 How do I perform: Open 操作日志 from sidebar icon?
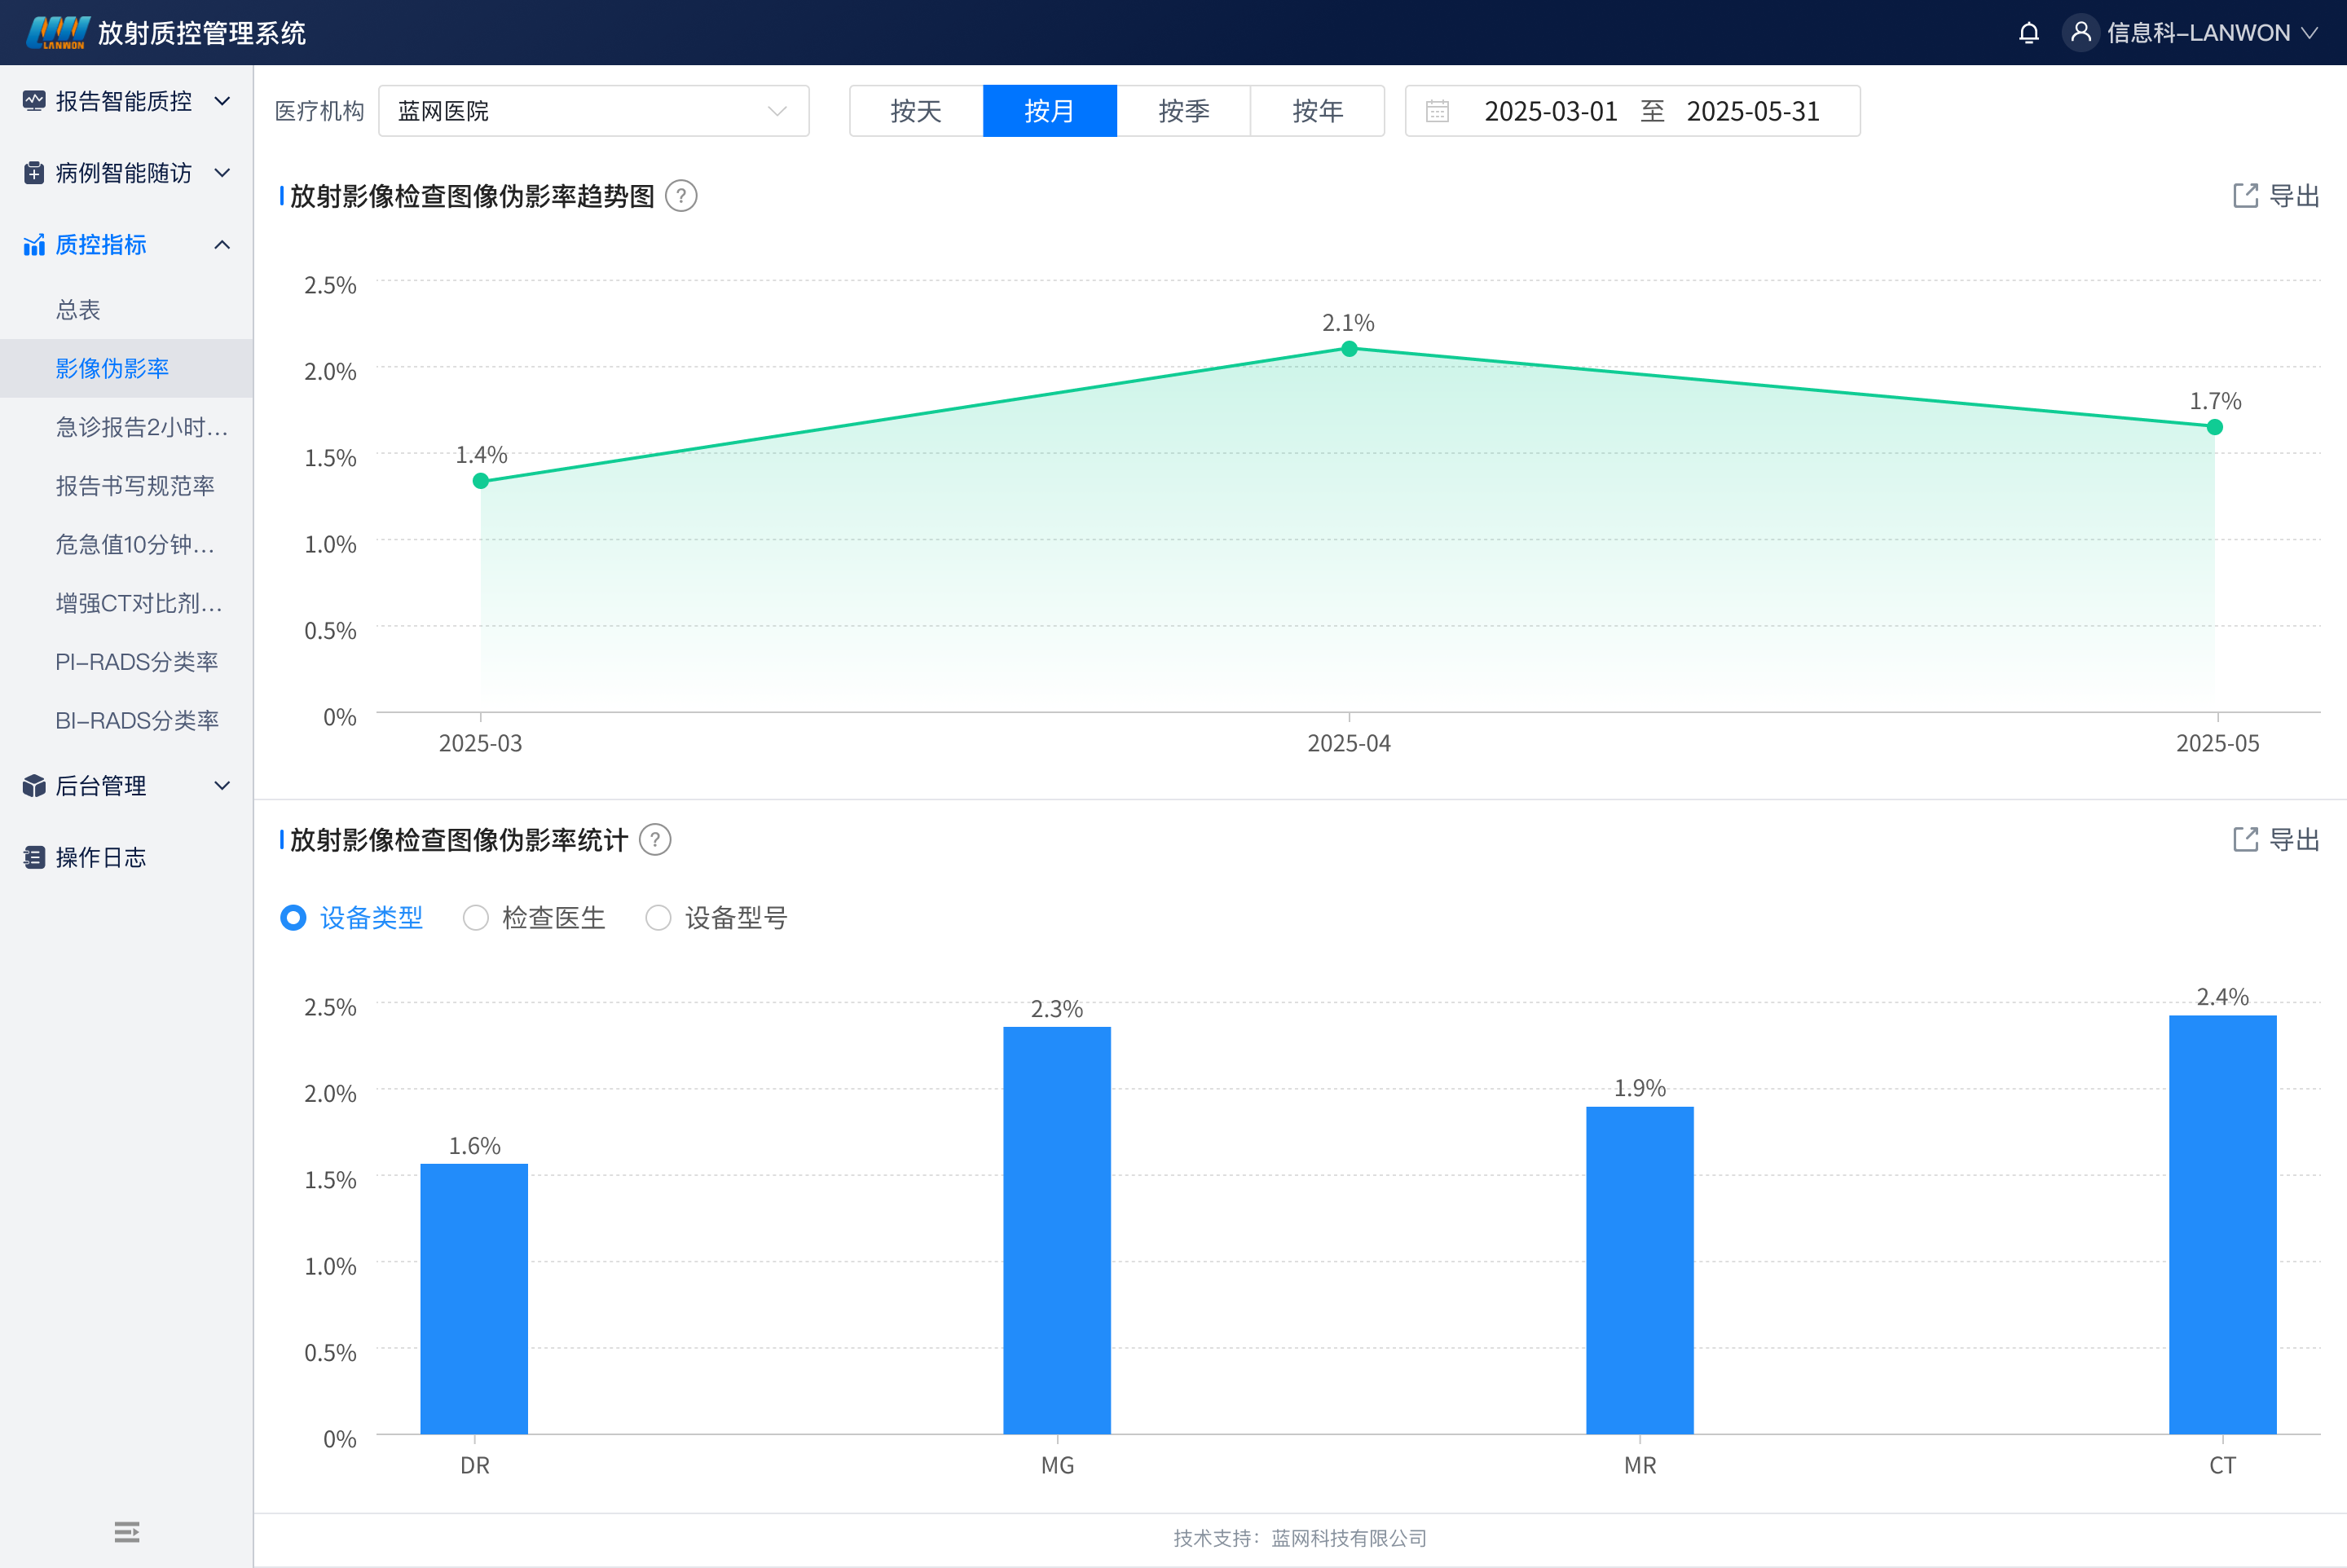34,857
